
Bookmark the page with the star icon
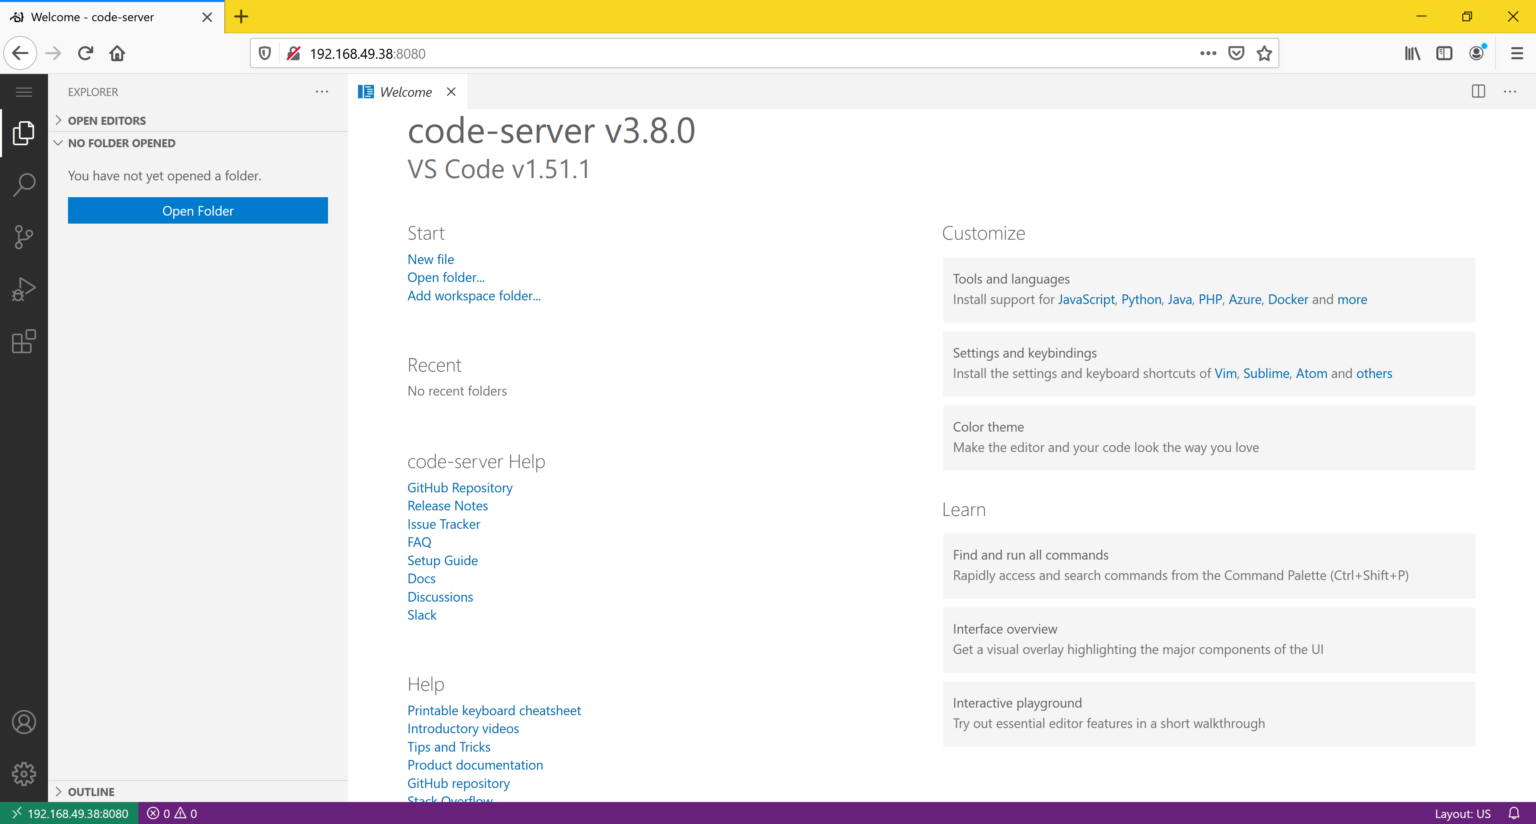tap(1264, 52)
